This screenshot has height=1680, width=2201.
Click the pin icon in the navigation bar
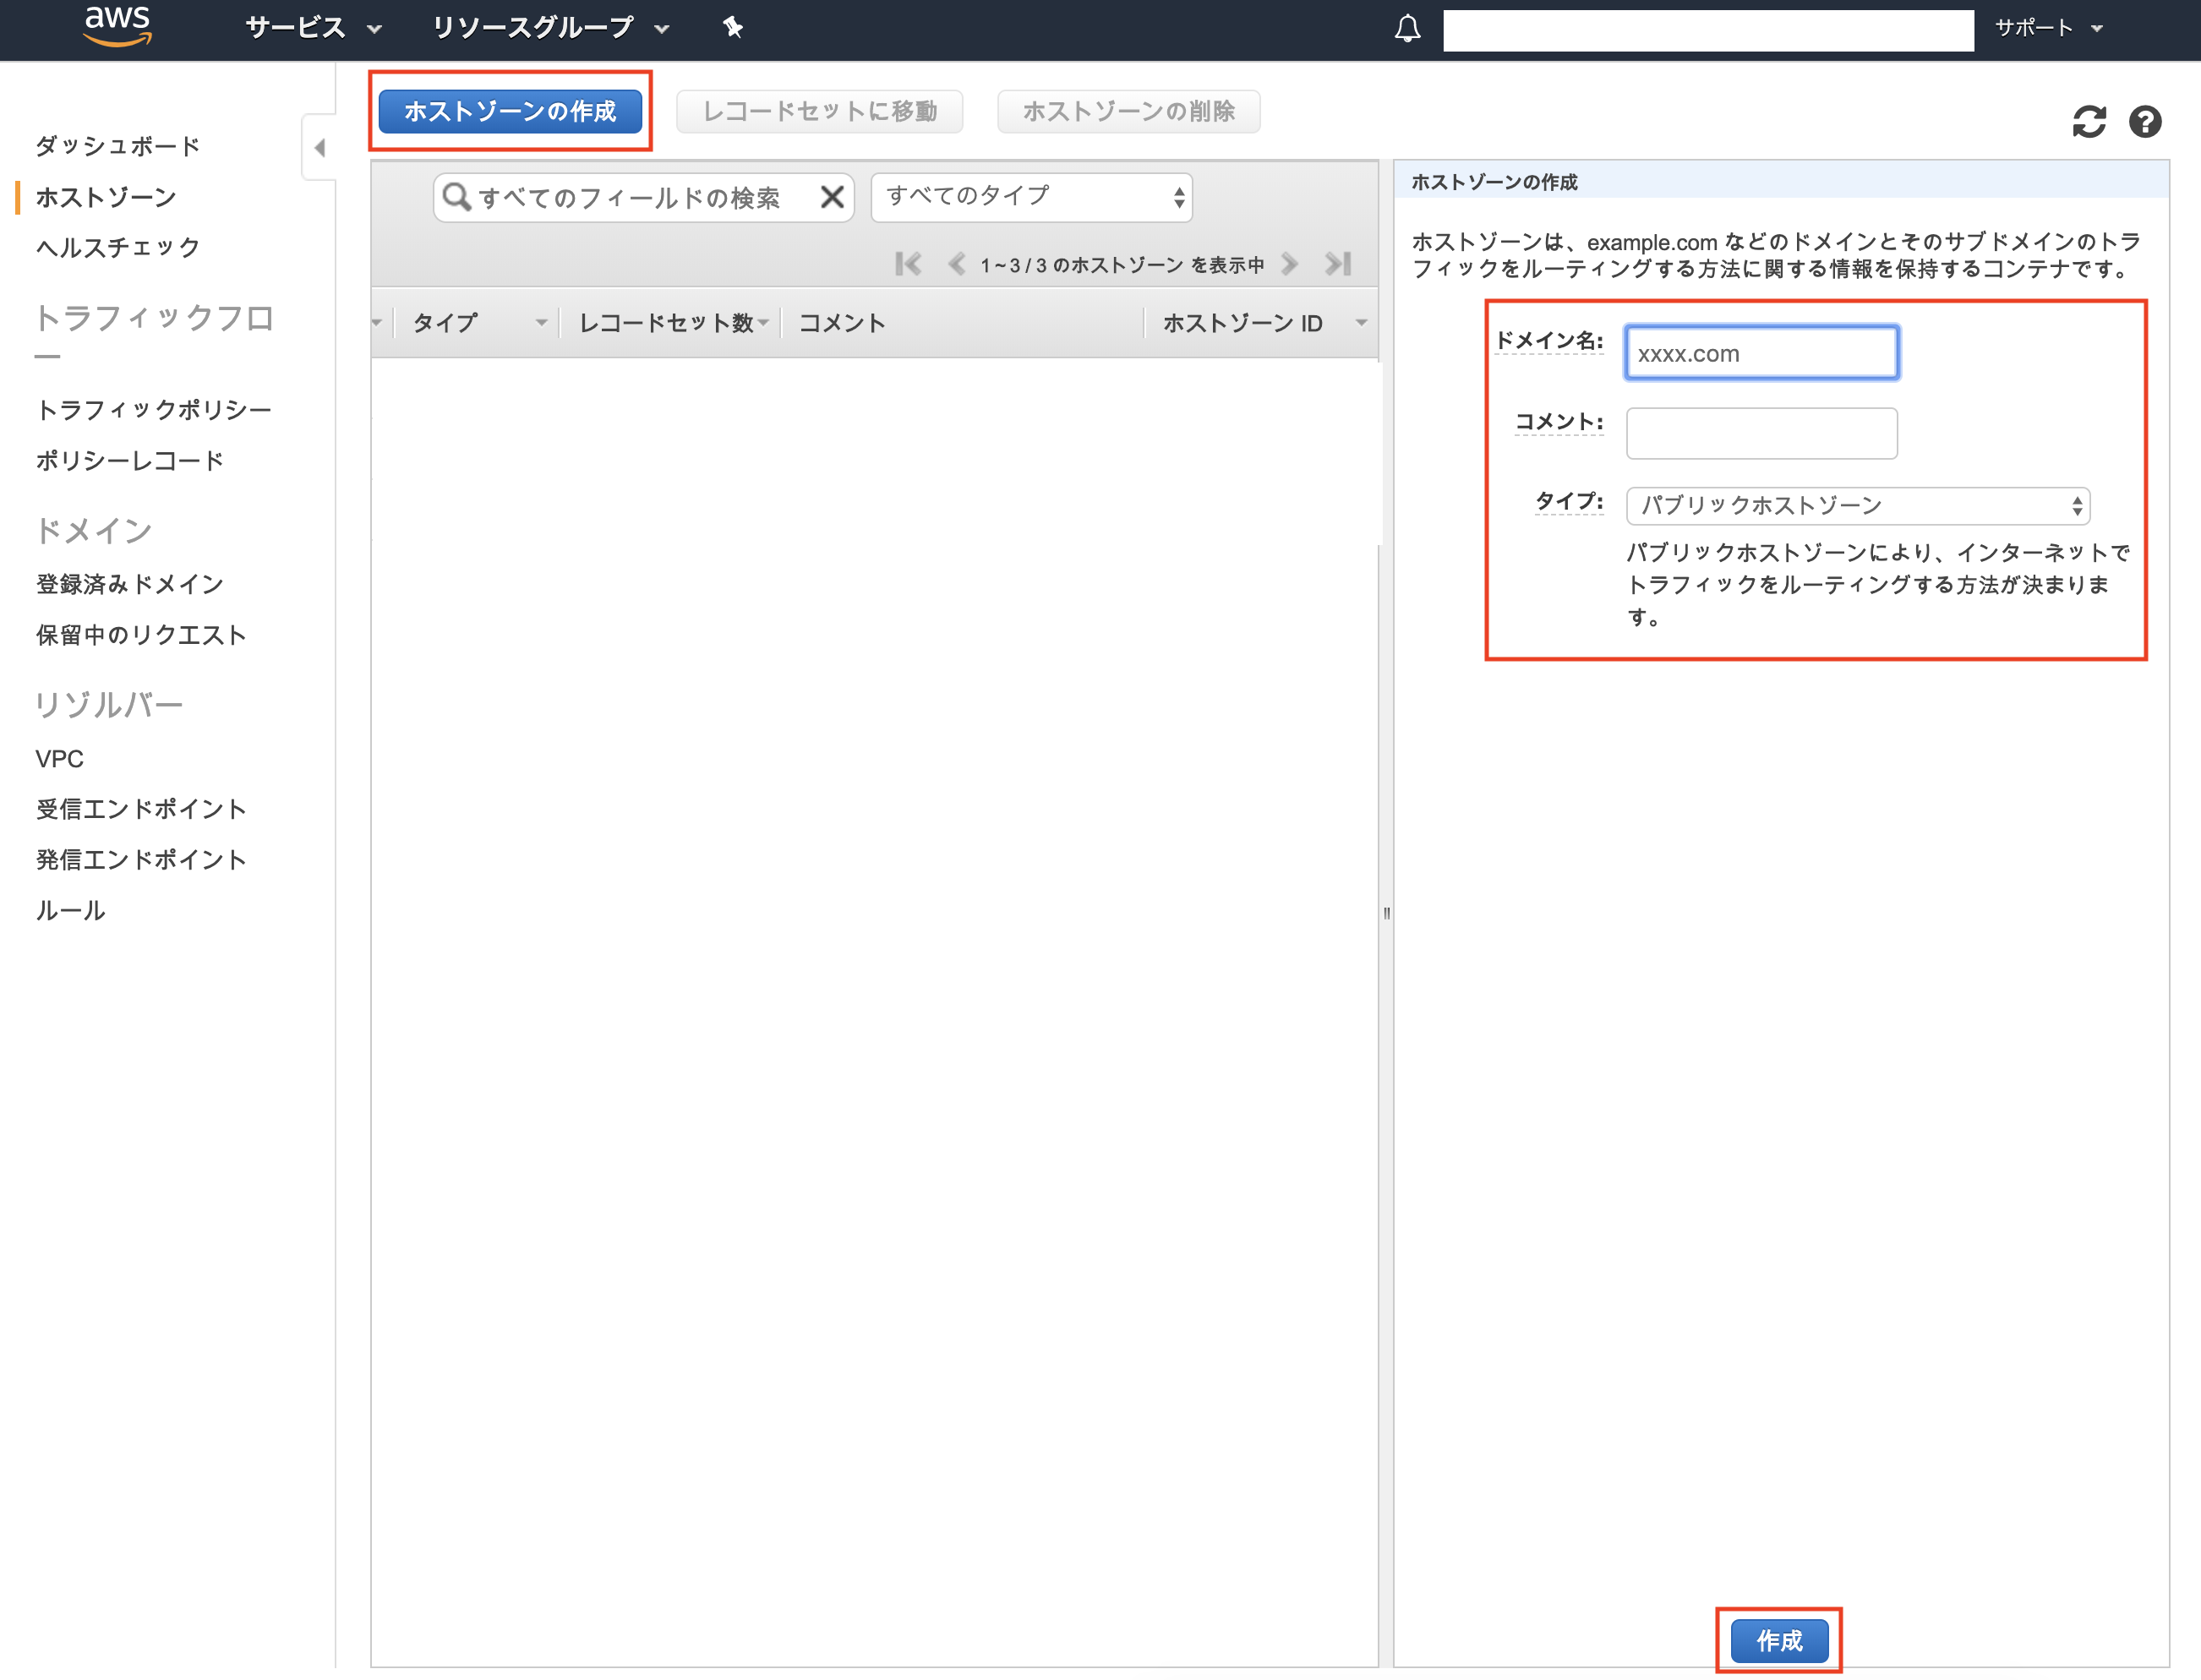(733, 27)
